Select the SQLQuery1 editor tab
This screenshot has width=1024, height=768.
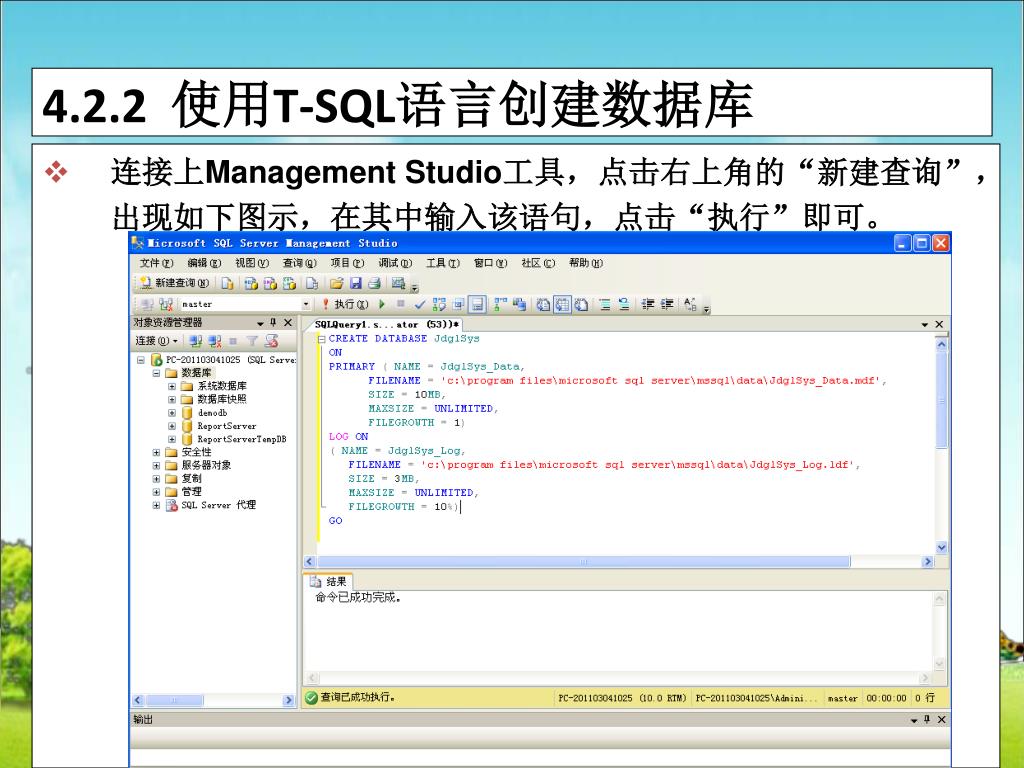(387, 325)
